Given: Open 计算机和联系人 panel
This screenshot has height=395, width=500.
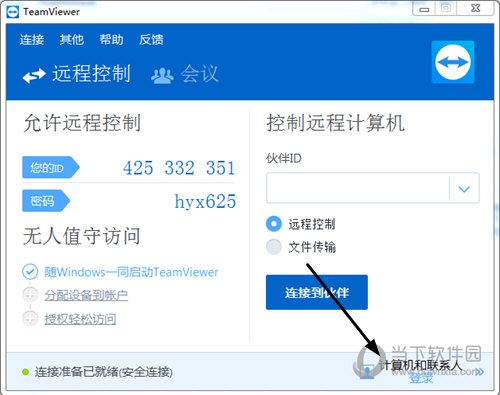Looking at the screenshot, I should [421, 365].
